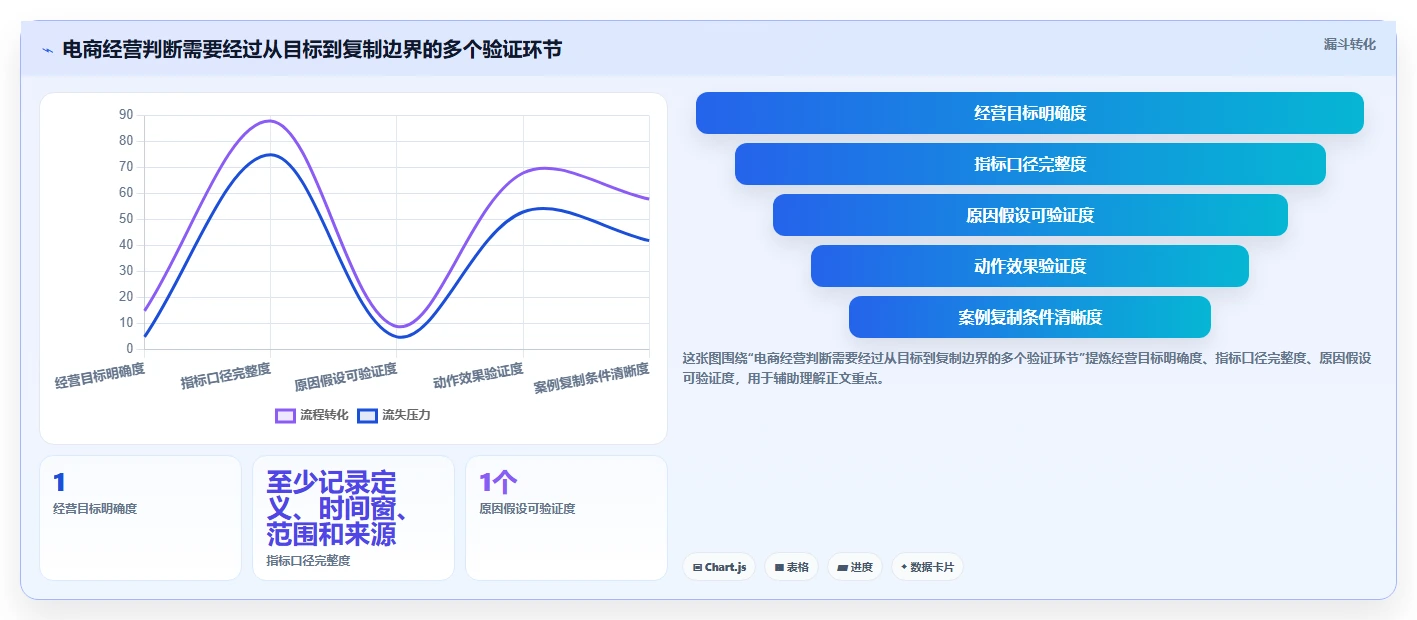
Task: Click the description paragraph below the funnel
Action: (x=1028, y=368)
